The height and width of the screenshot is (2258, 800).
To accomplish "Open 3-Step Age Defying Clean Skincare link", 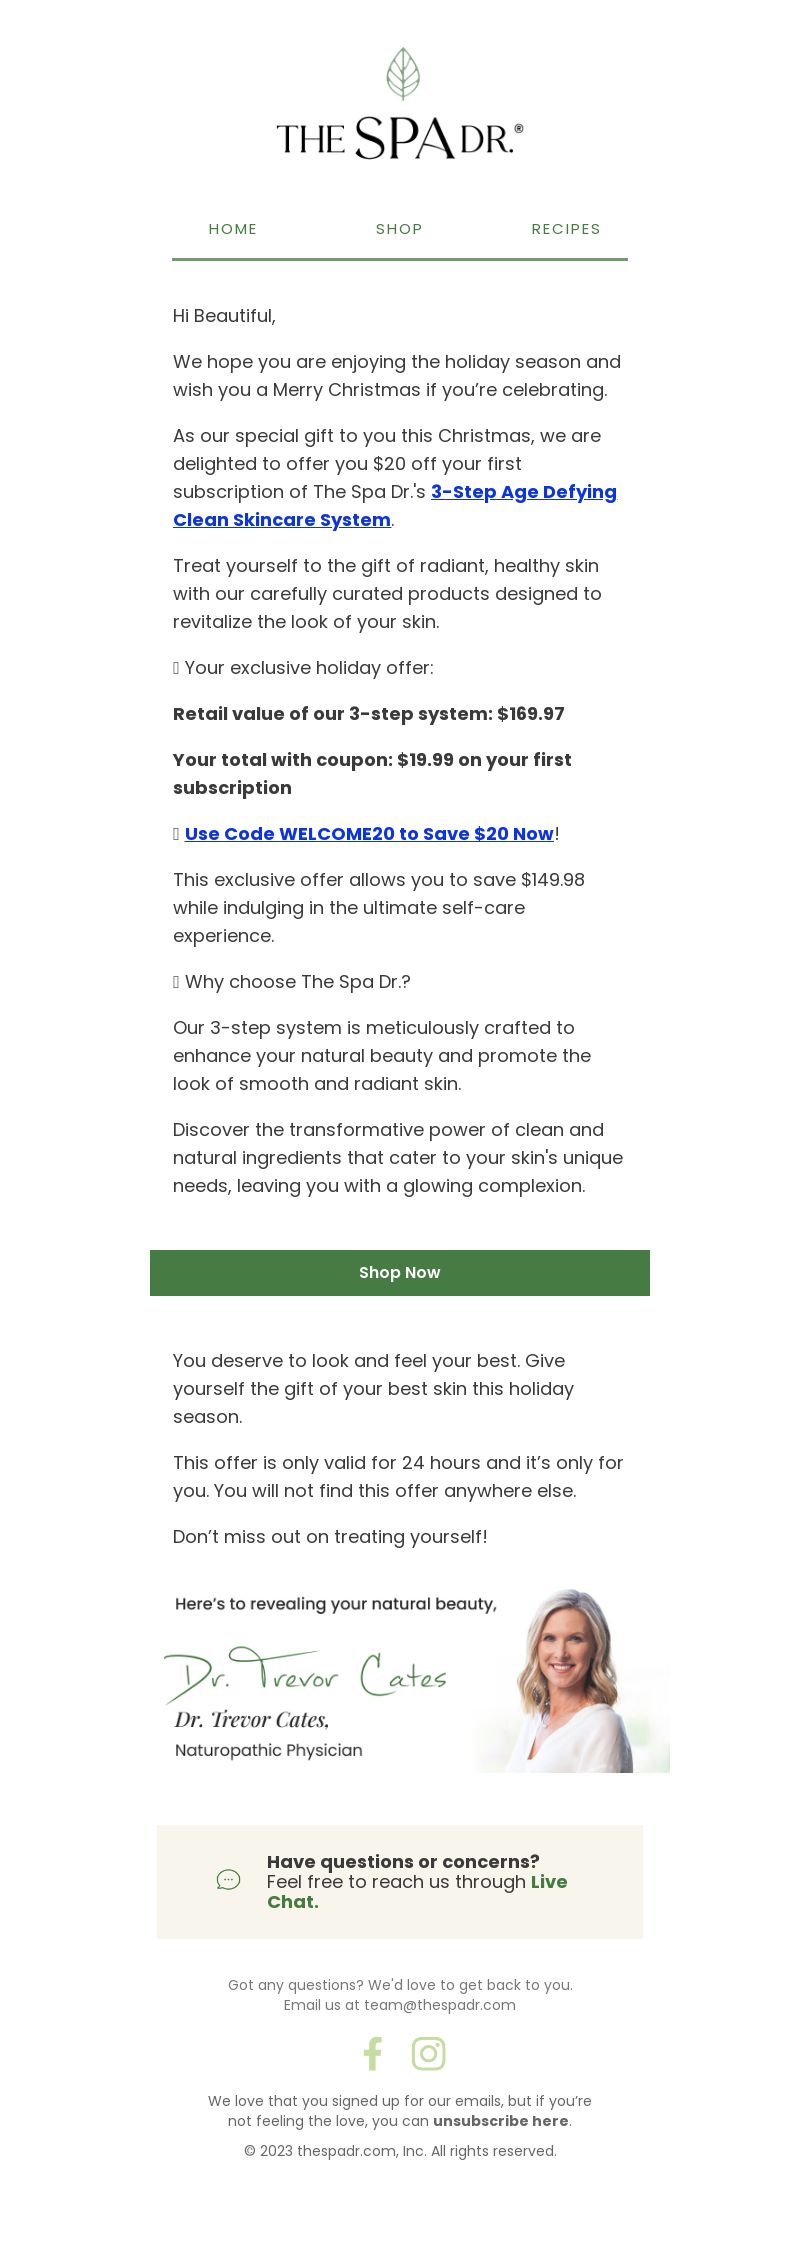I will (395, 506).
